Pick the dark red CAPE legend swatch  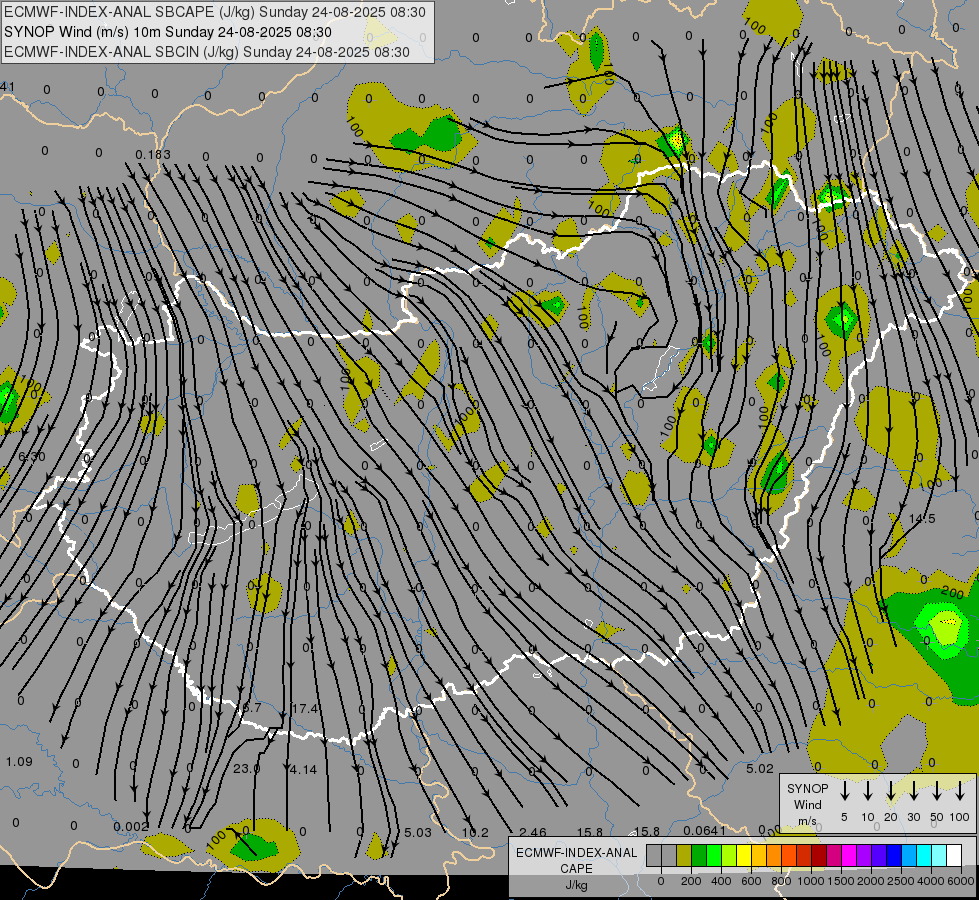coord(819,855)
